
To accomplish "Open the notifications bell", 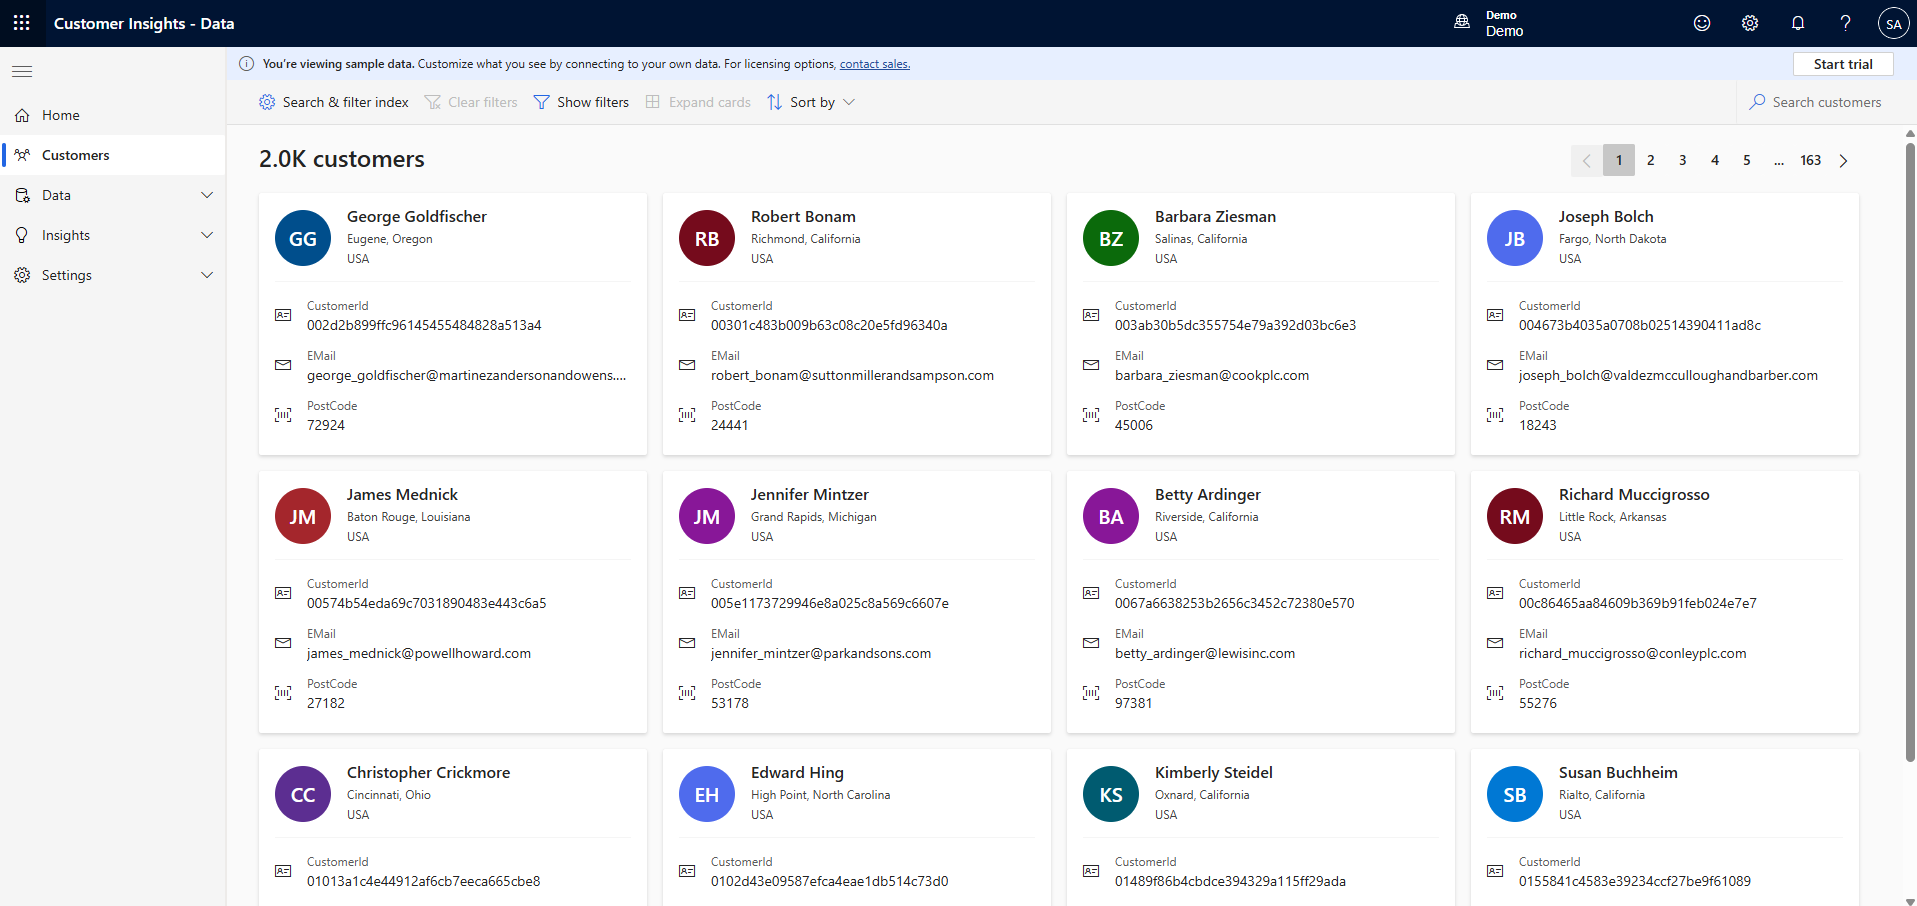I will [x=1798, y=23].
